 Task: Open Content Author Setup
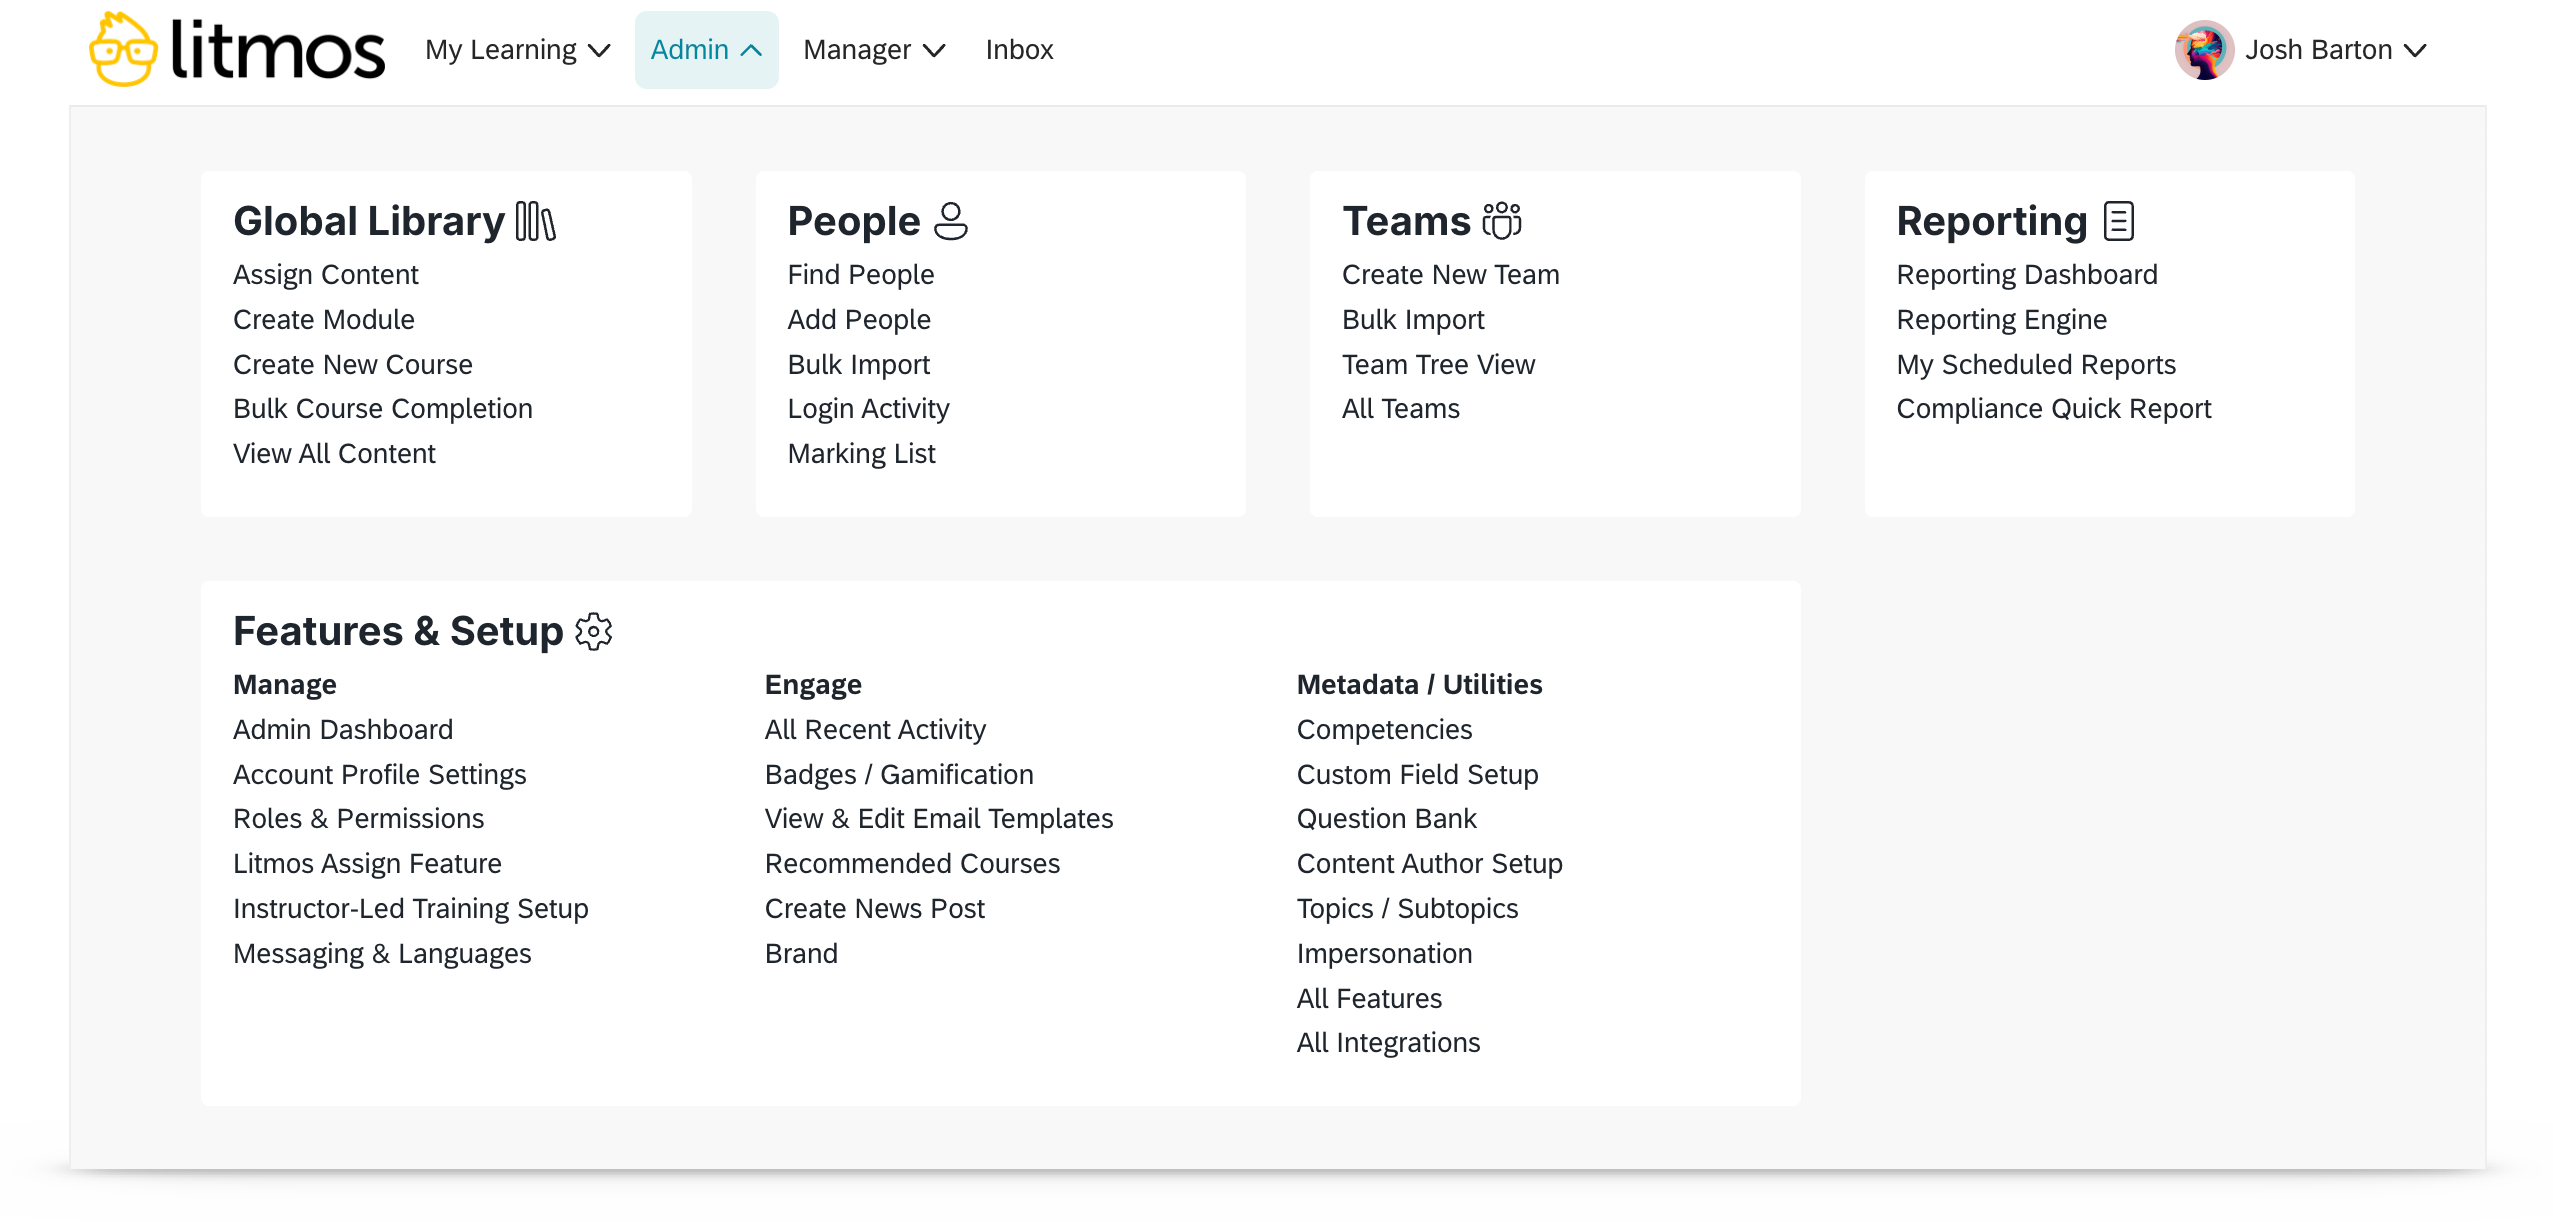(x=1429, y=863)
